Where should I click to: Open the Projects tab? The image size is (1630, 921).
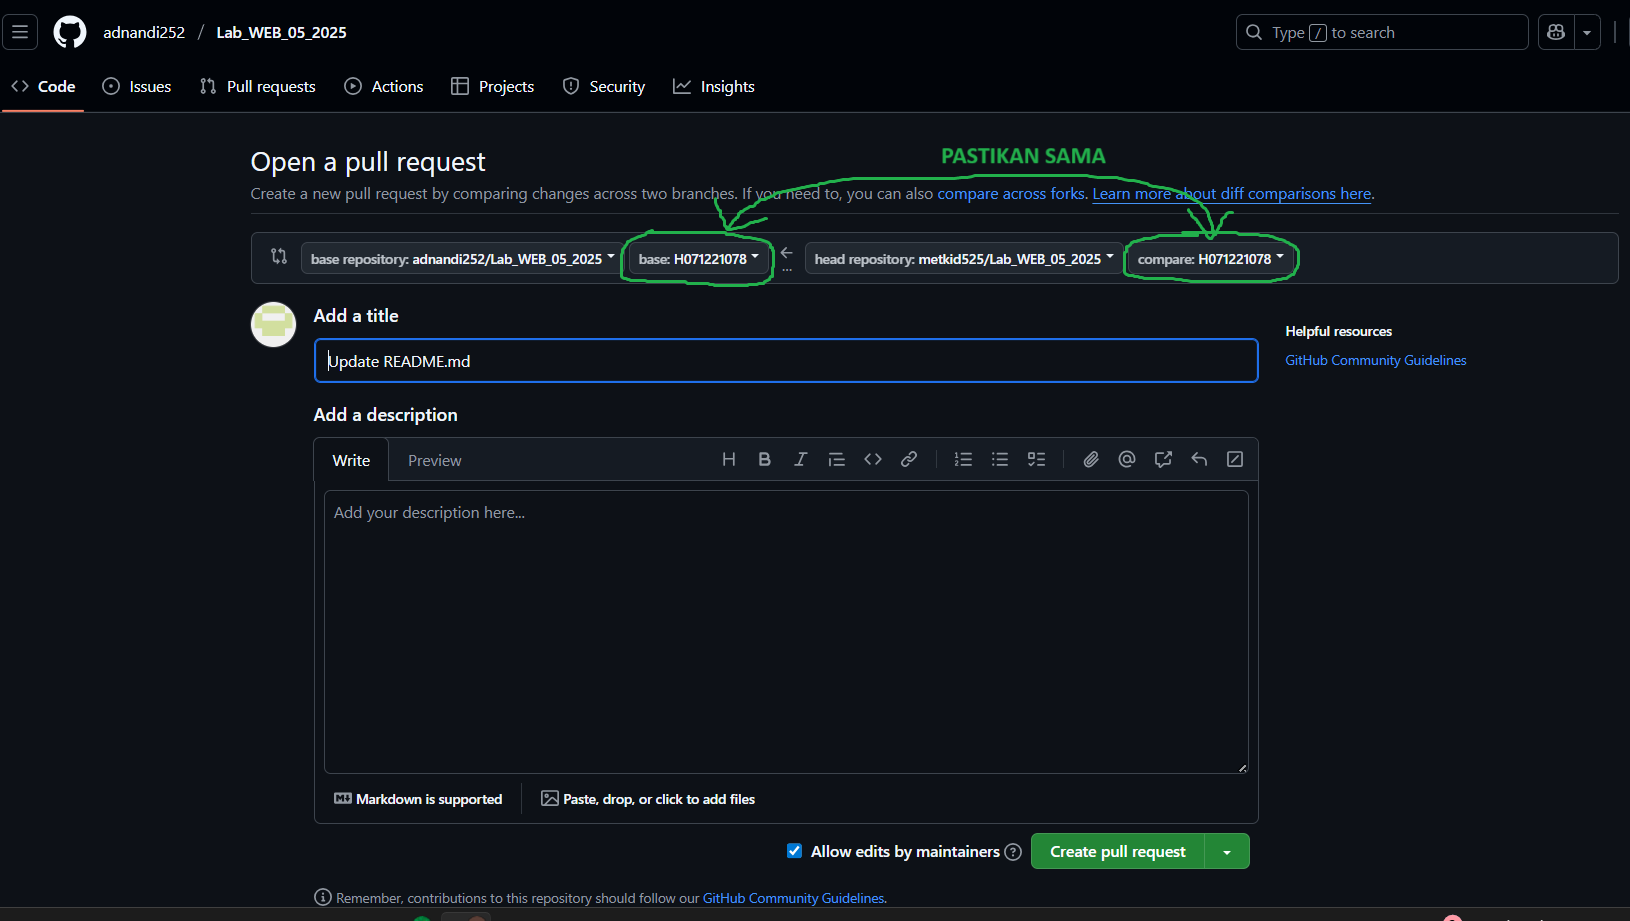(x=493, y=87)
